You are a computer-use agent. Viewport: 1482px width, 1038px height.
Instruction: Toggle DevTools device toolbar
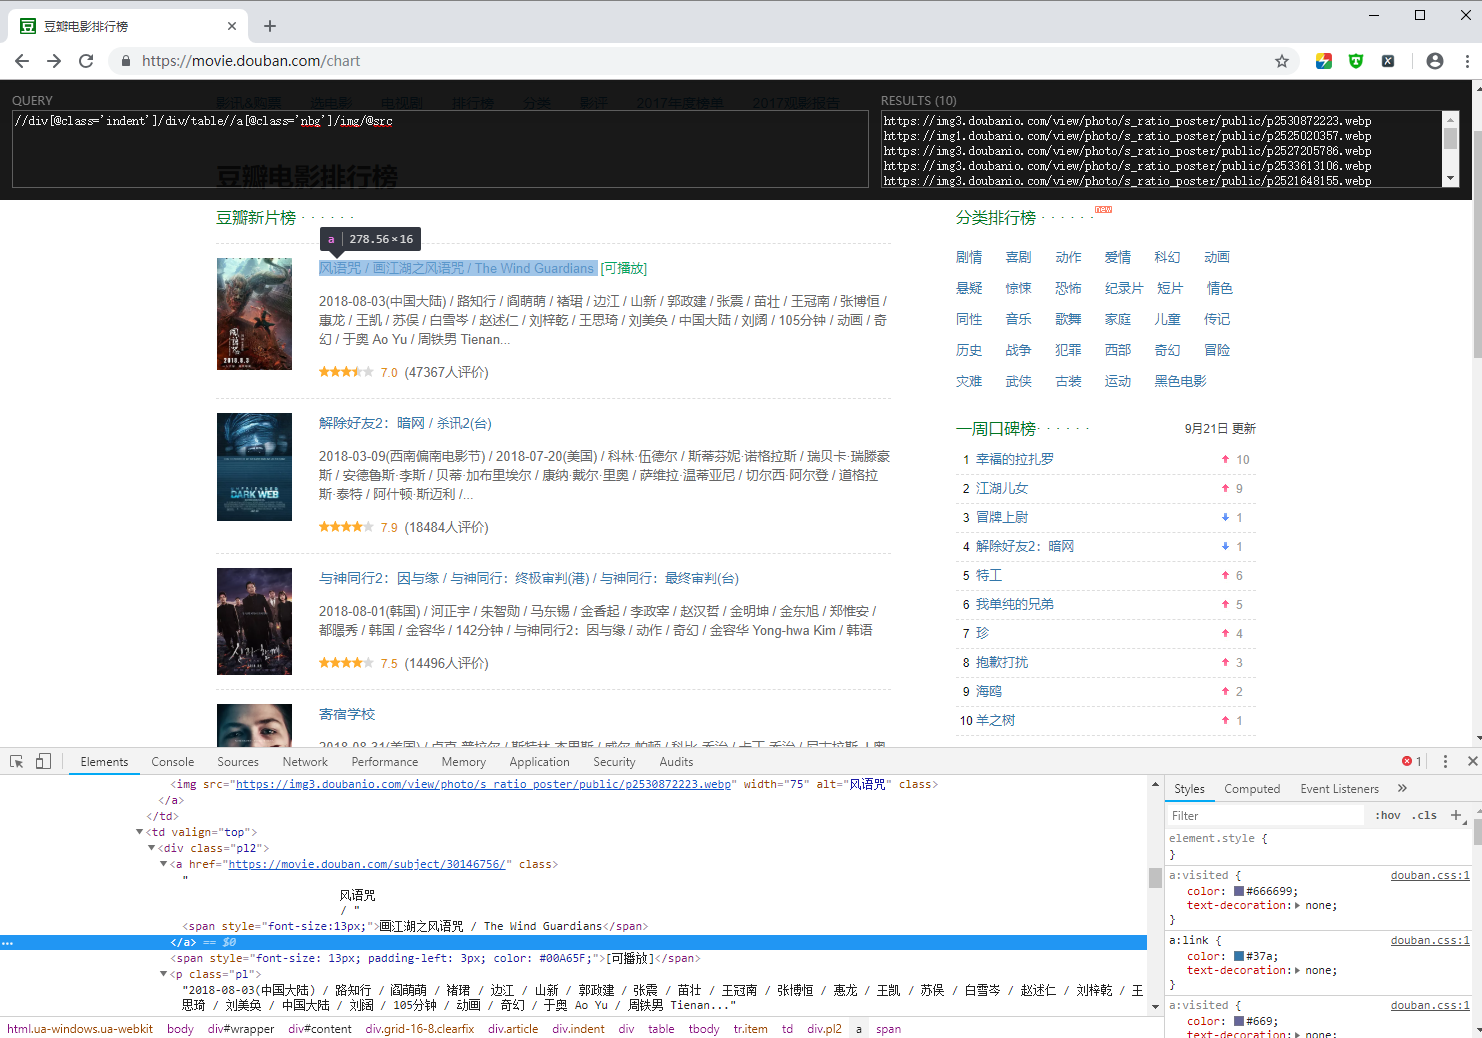tap(43, 762)
